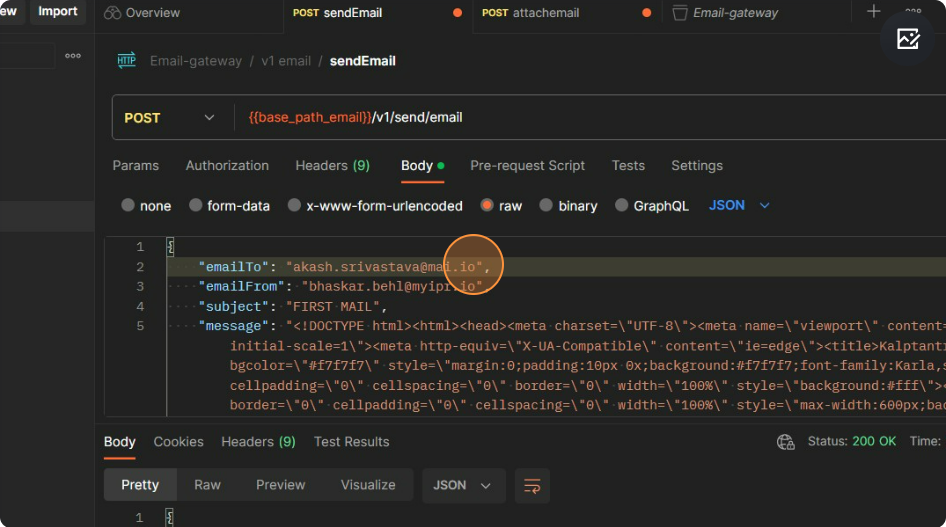Screen dimensions: 946x527
Task: Click the HTTP icon beside the Email-gateway breadcrumb
Action: click(x=127, y=61)
